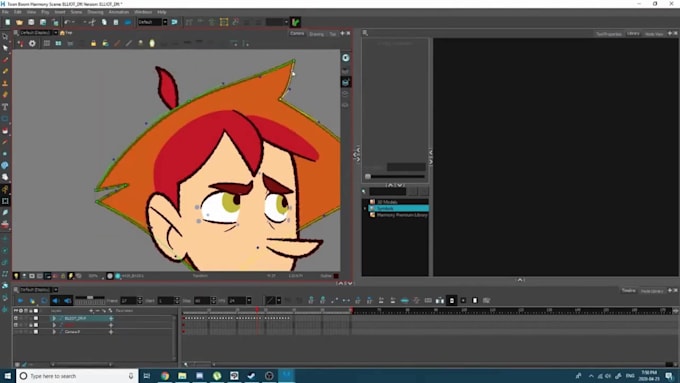Toggle white checkbox of the red layer
680x383 pixels.
(36, 325)
